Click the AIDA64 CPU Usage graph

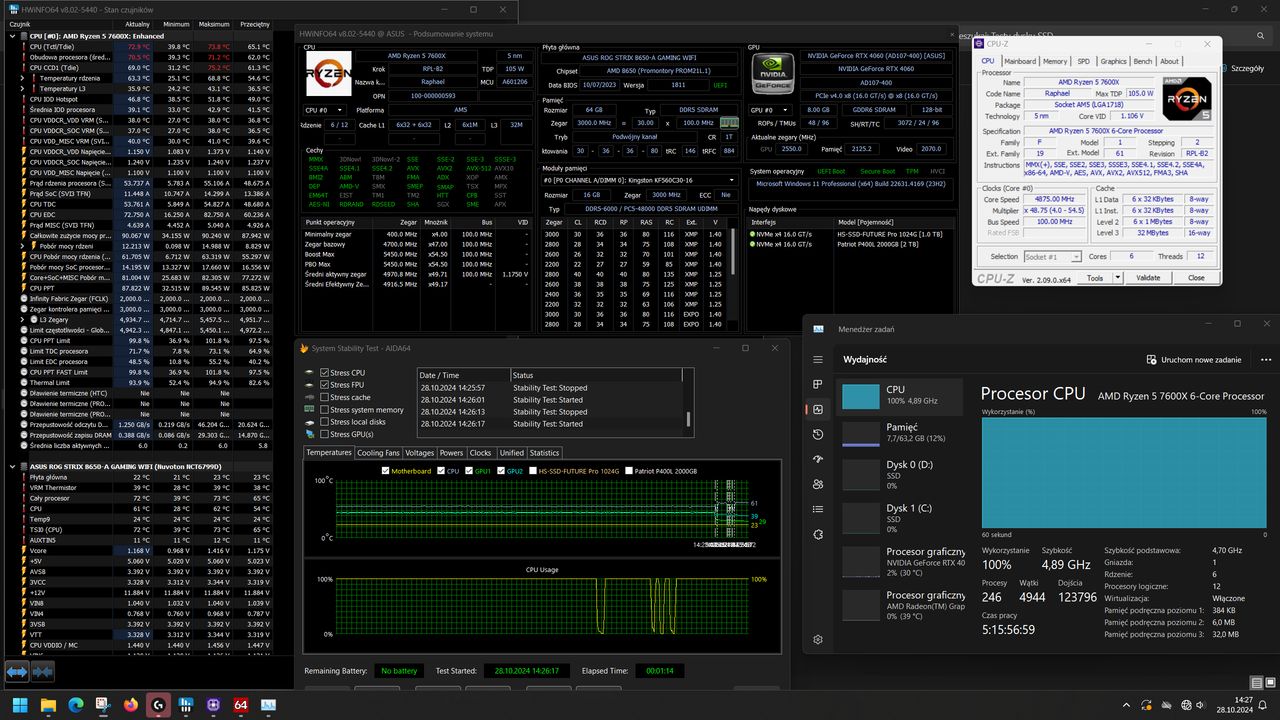(x=542, y=607)
